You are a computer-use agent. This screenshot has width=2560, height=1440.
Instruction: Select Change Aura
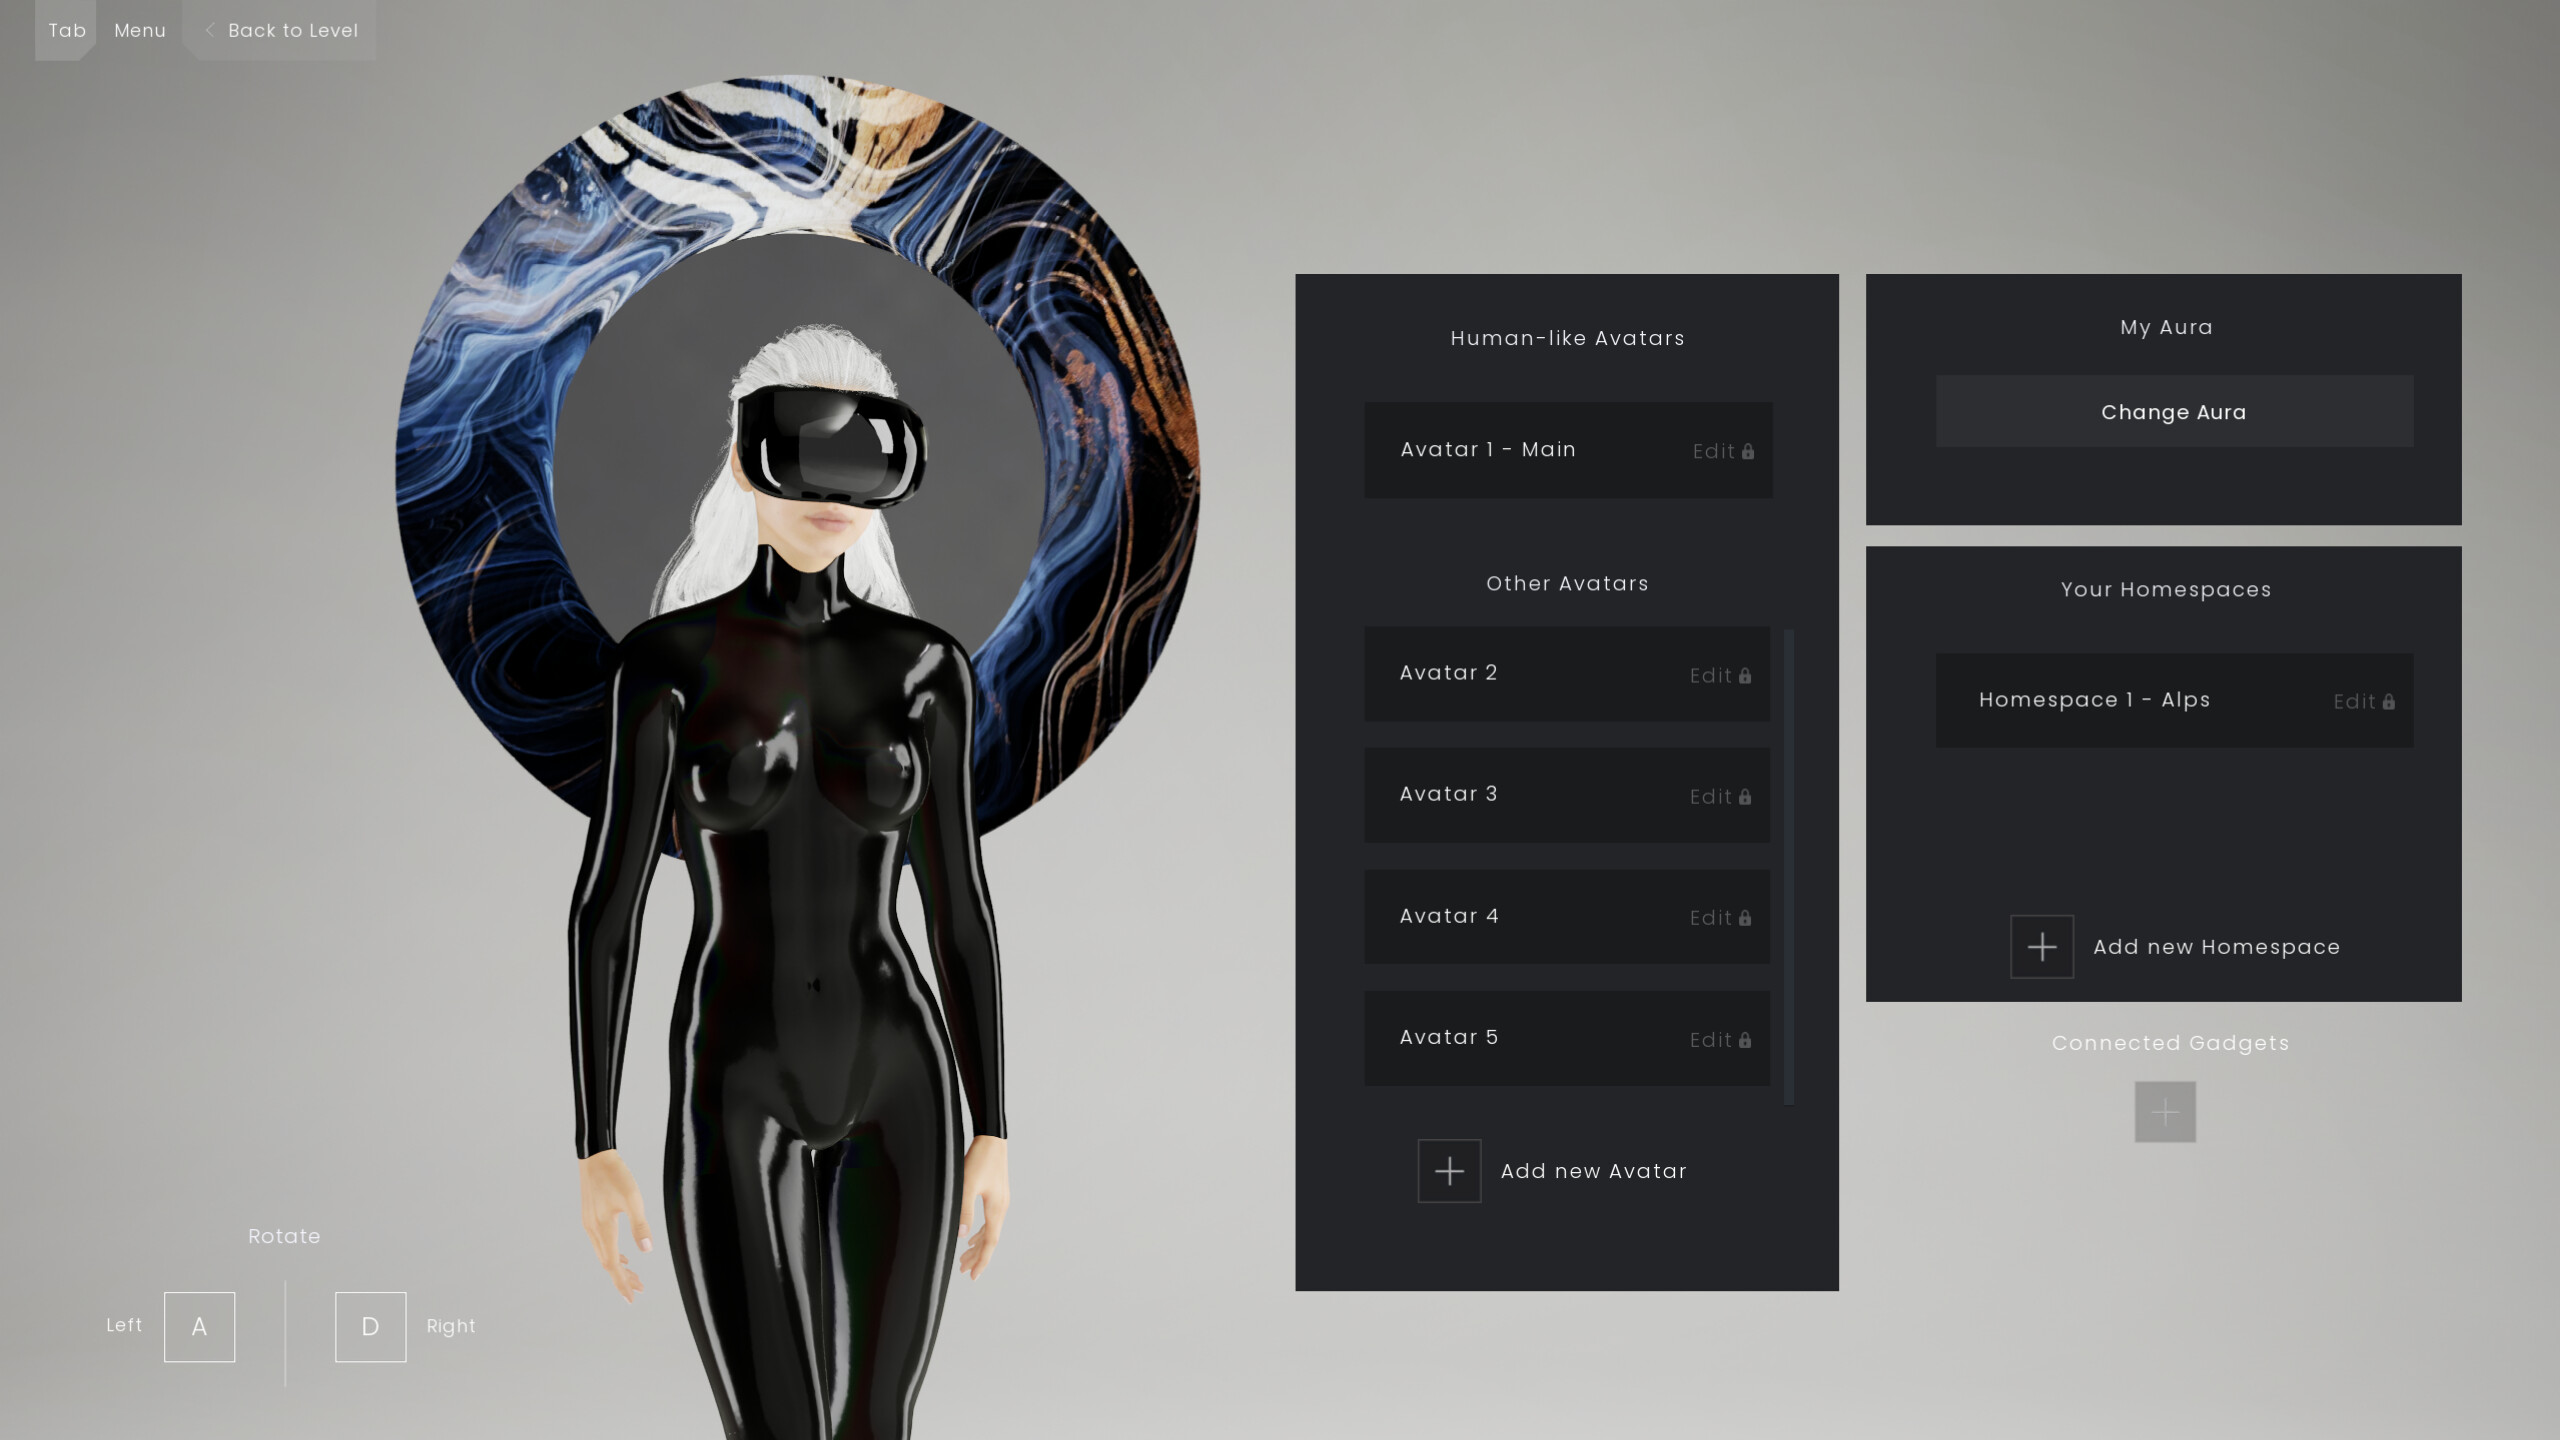pyautogui.click(x=2172, y=411)
